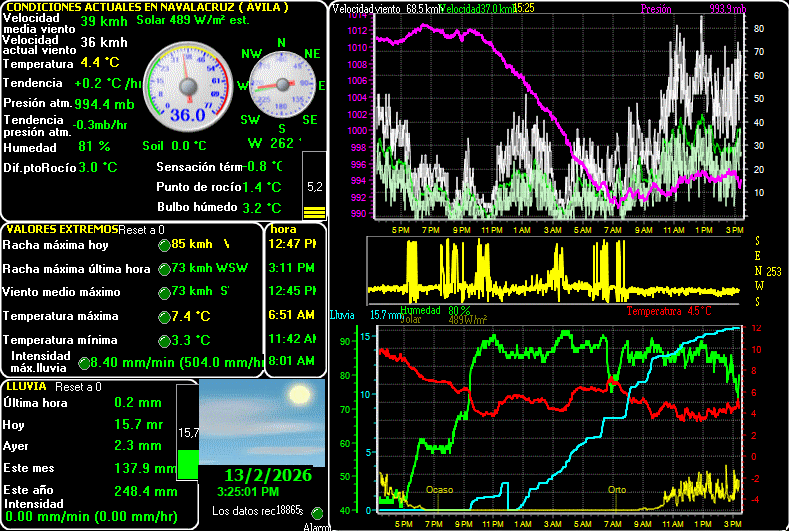The height and width of the screenshot is (531, 789).
Task: Click green dot beside Racha máxima hoy
Action: (x=165, y=245)
